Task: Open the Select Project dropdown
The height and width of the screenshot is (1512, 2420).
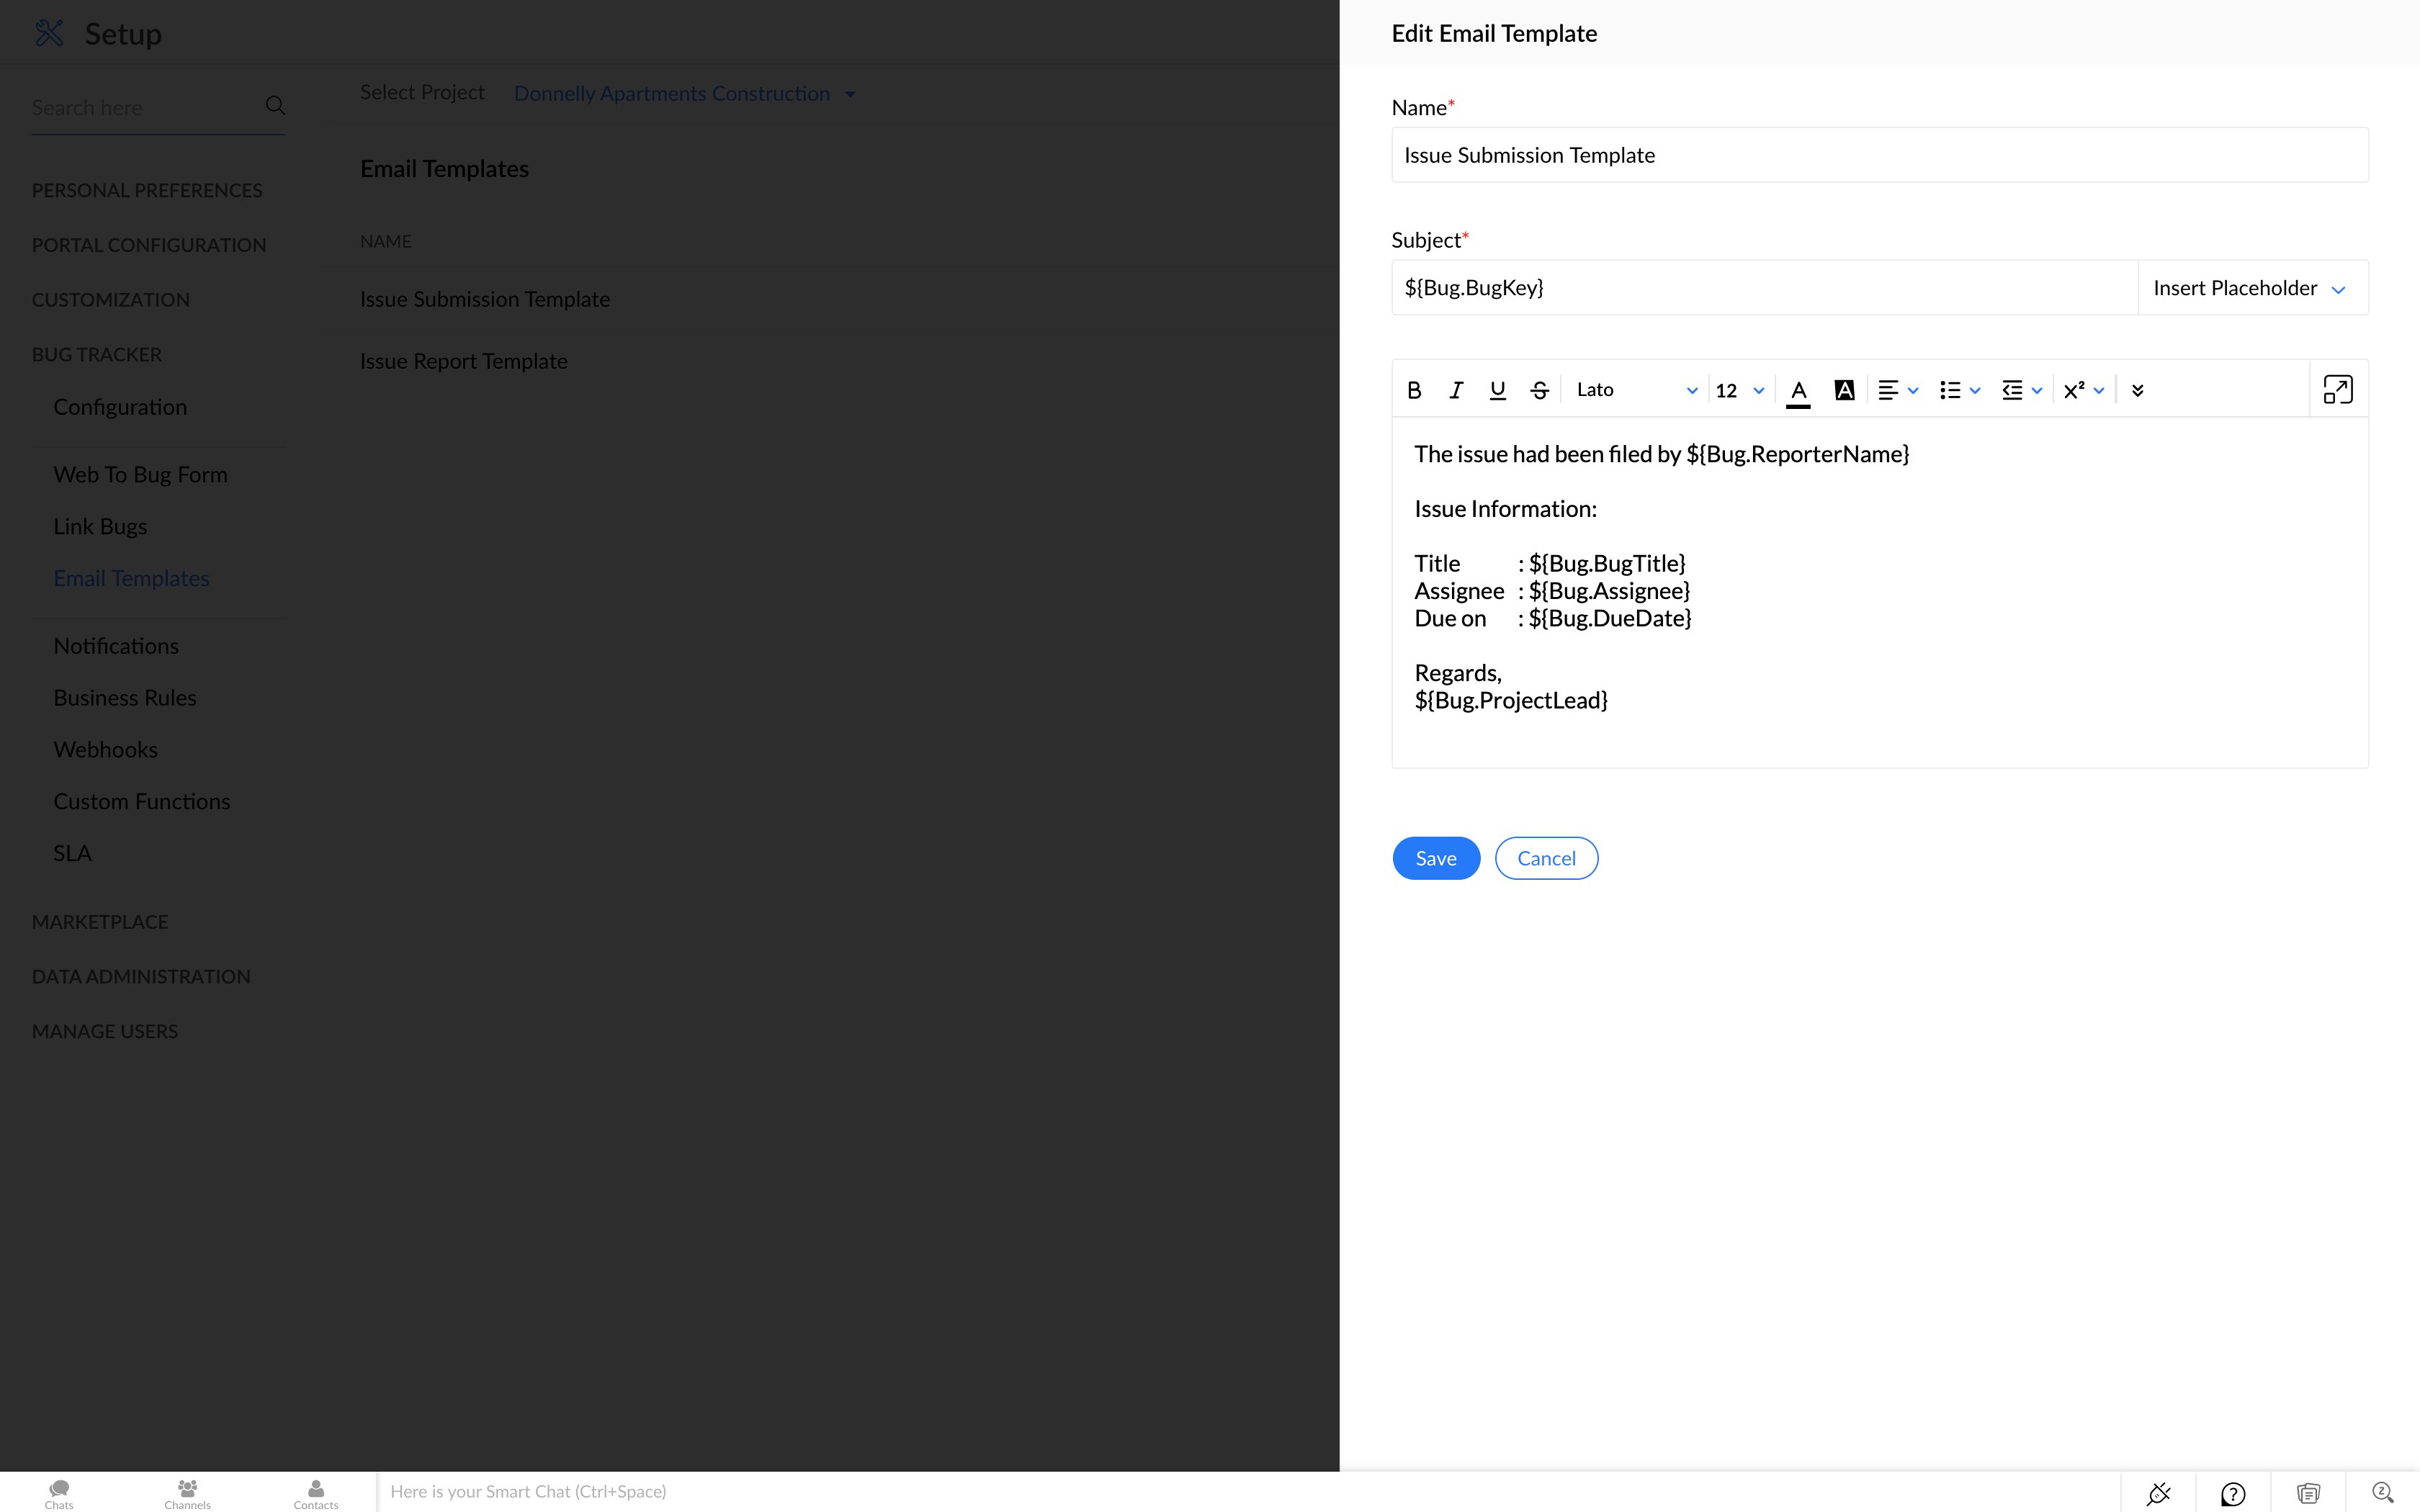Action: coord(685,94)
